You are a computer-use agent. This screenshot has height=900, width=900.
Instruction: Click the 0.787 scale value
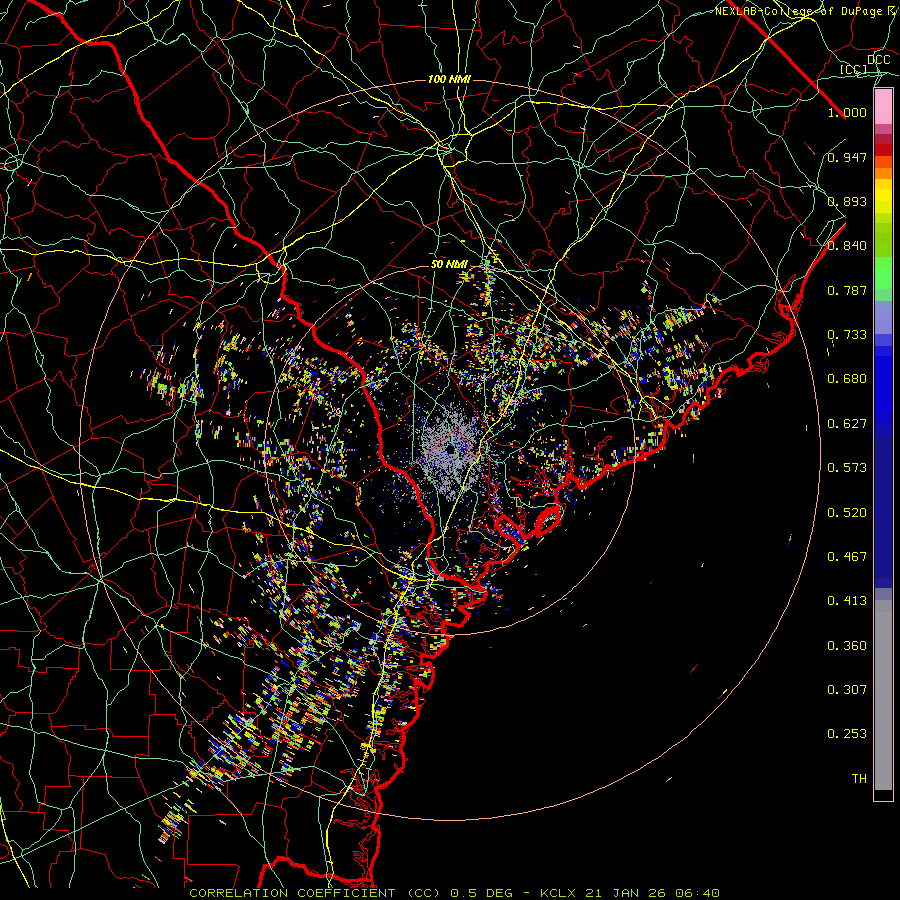(847, 290)
